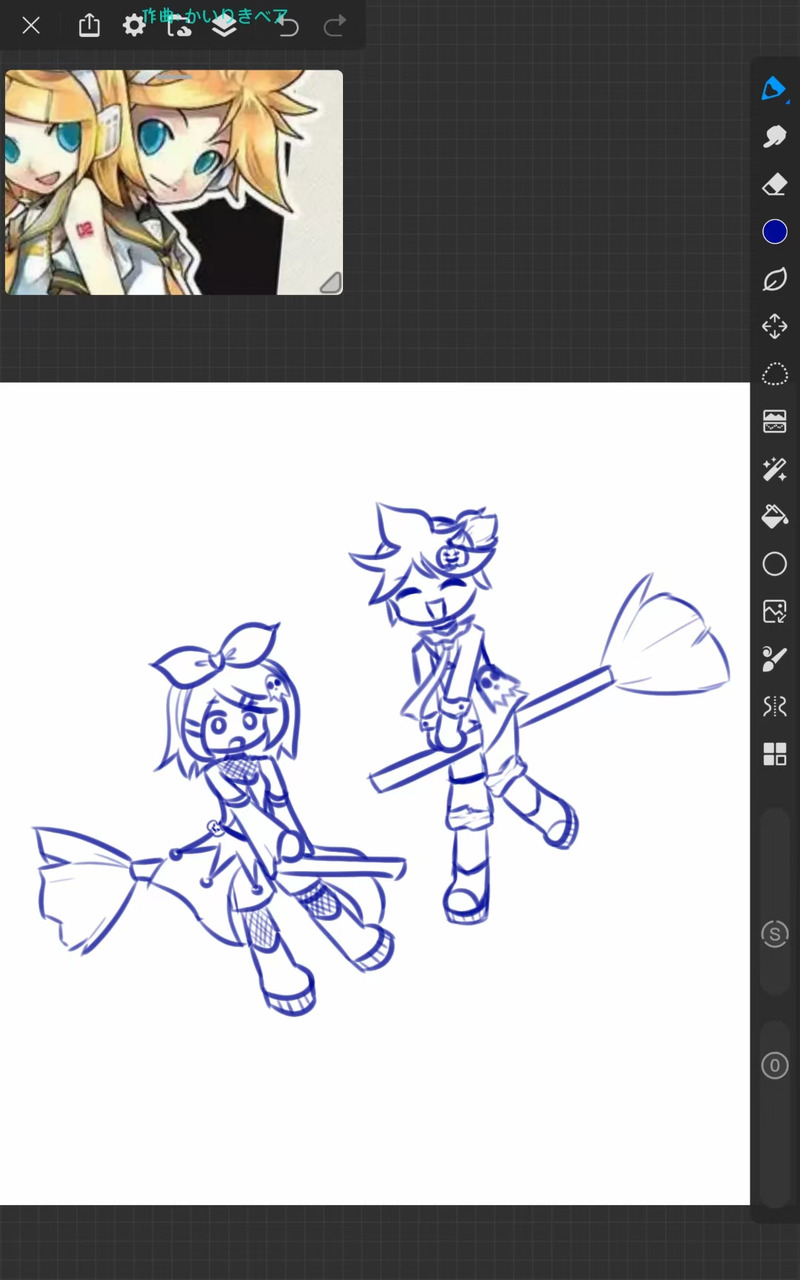Select the paintbrush swirl tool icon
This screenshot has width=800, height=1280.
point(775,659)
